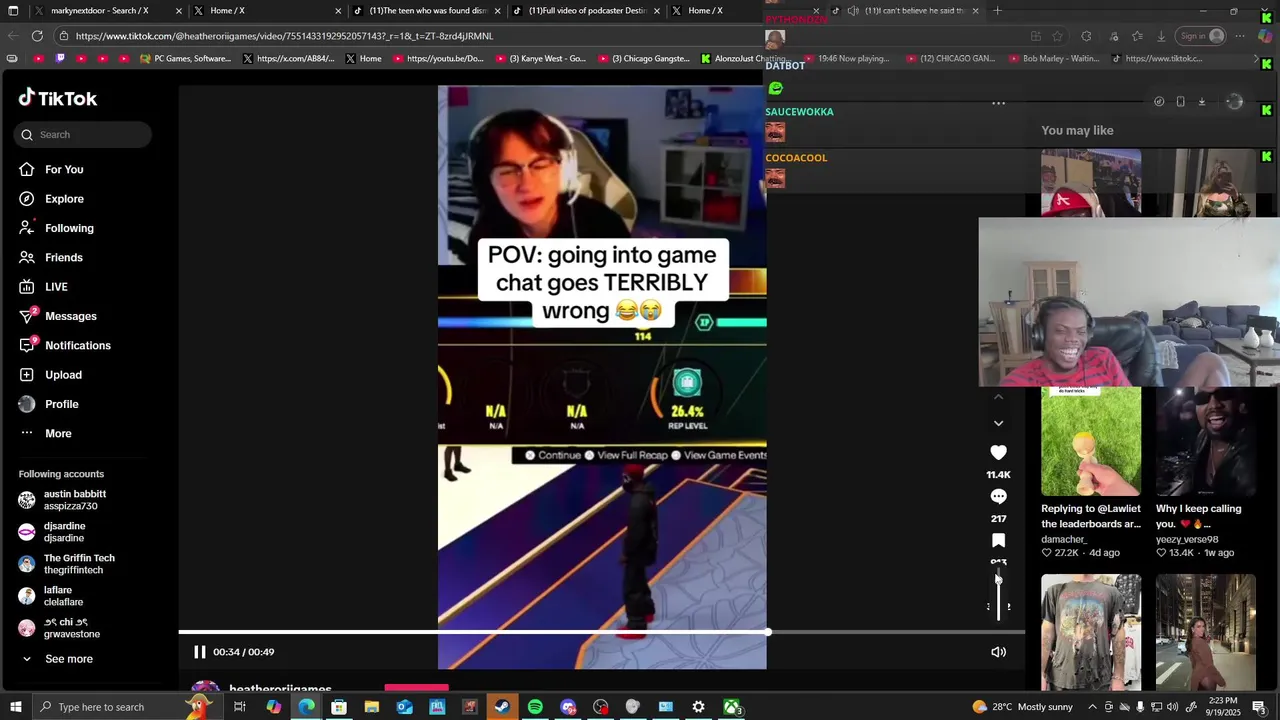Open the LIVE section

[x=43, y=287]
